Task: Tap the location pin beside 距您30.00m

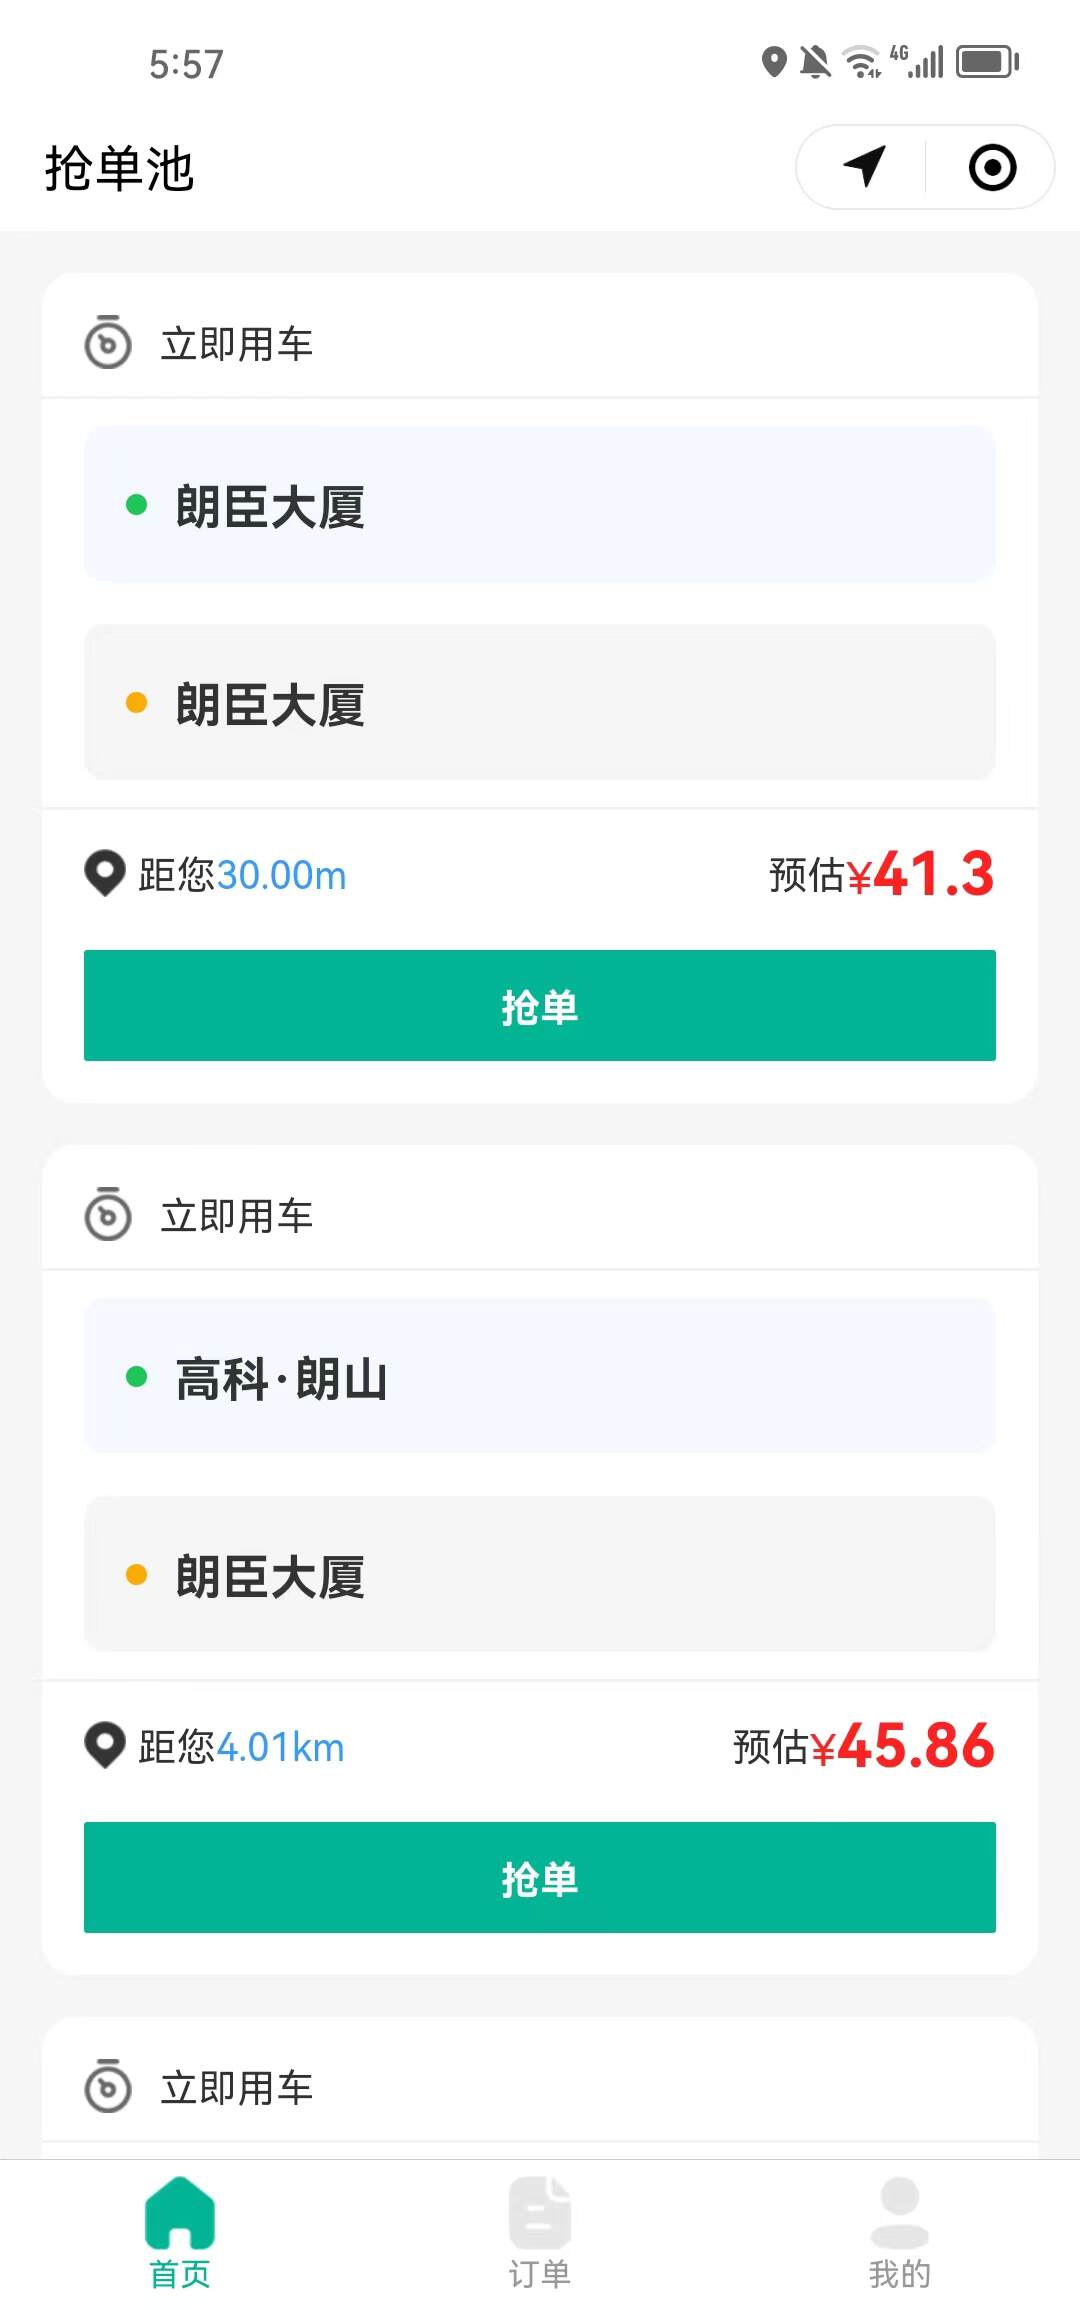Action: (105, 874)
